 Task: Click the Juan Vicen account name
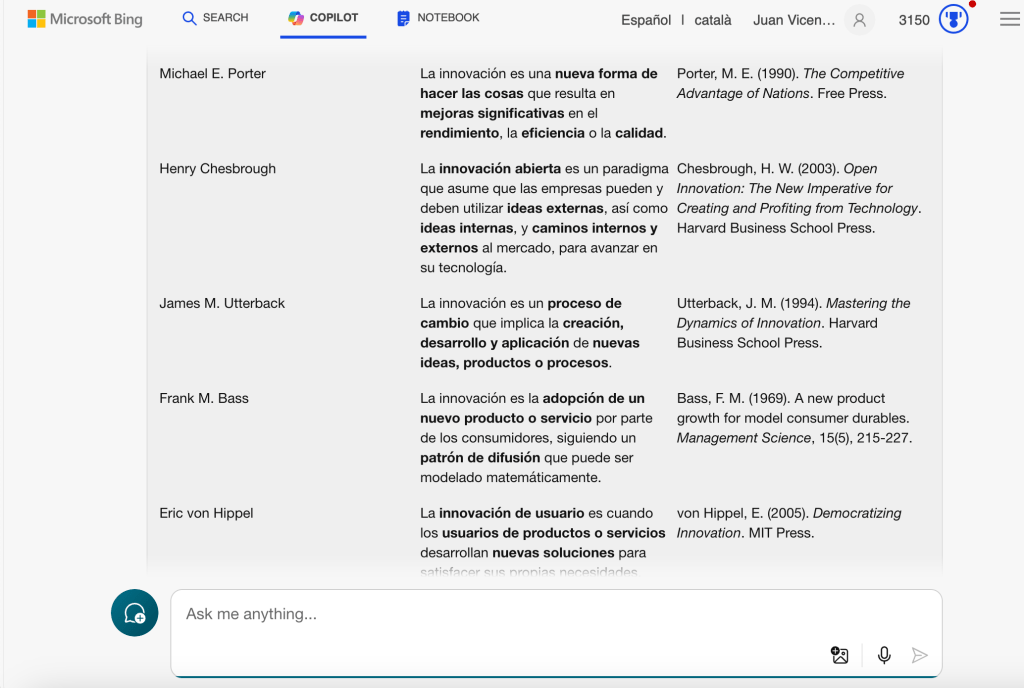point(795,20)
